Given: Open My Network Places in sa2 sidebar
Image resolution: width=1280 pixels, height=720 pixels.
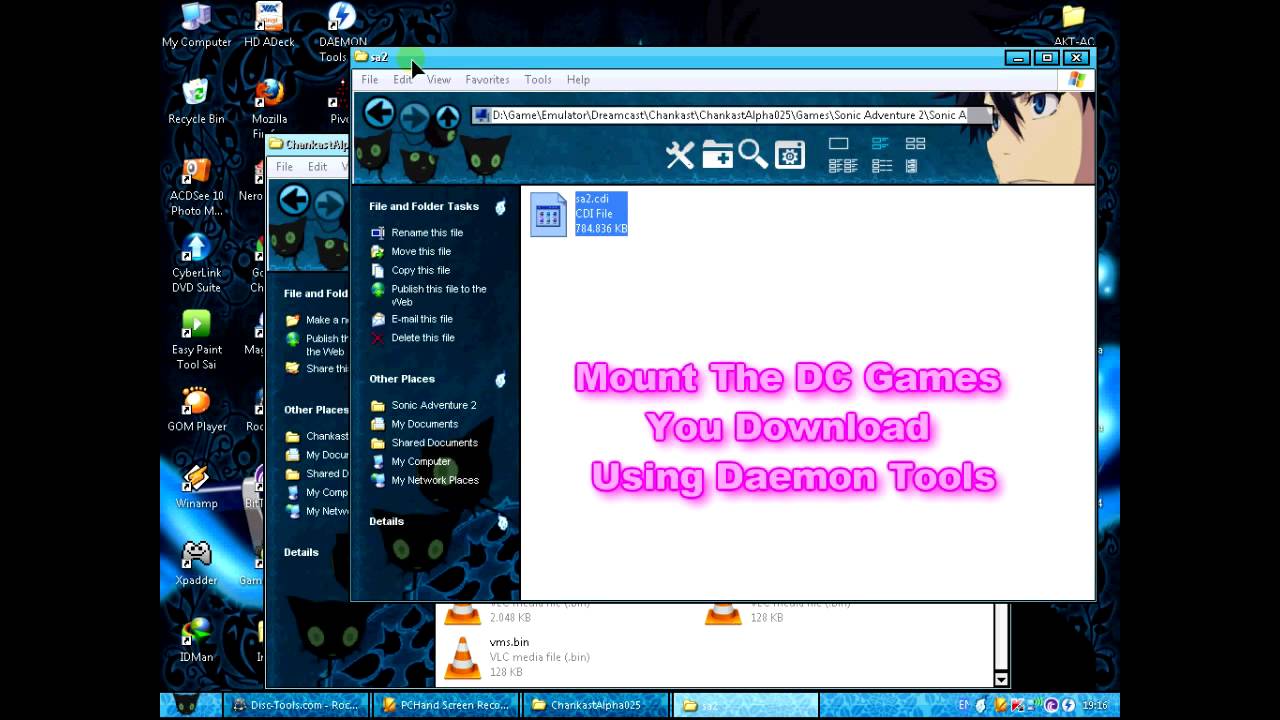Looking at the screenshot, I should (435, 481).
